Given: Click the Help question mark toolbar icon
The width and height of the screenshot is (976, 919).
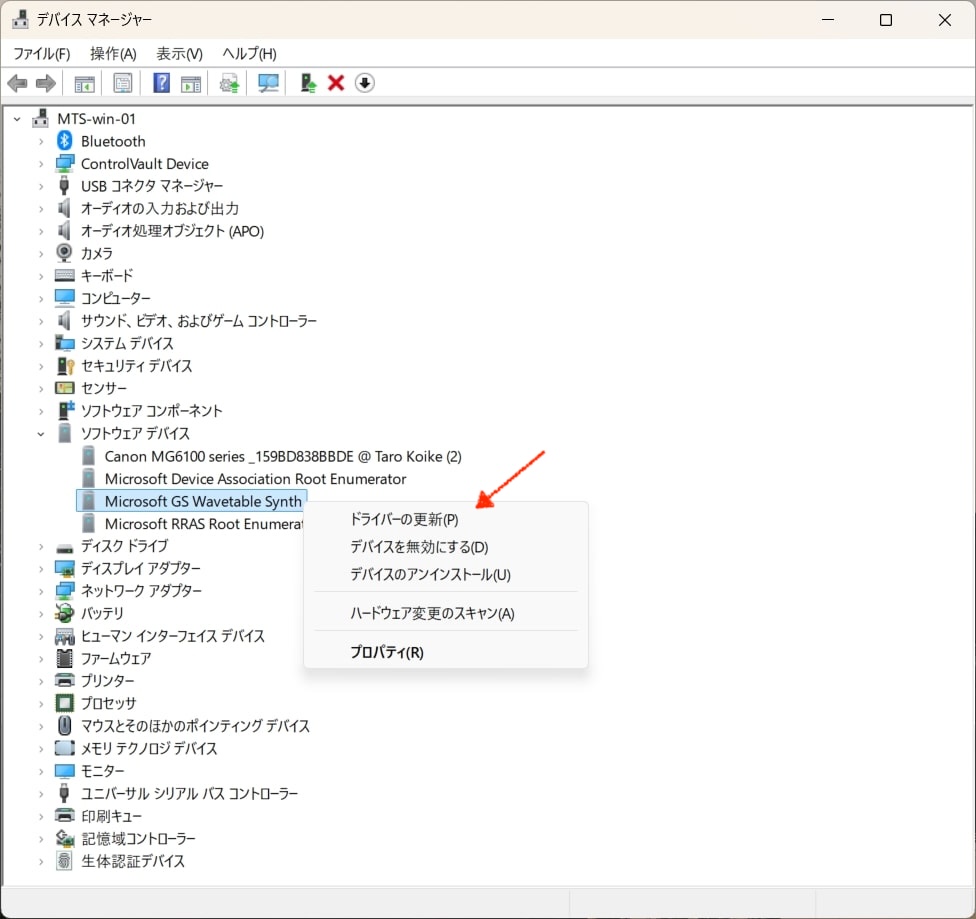Looking at the screenshot, I should point(161,83).
